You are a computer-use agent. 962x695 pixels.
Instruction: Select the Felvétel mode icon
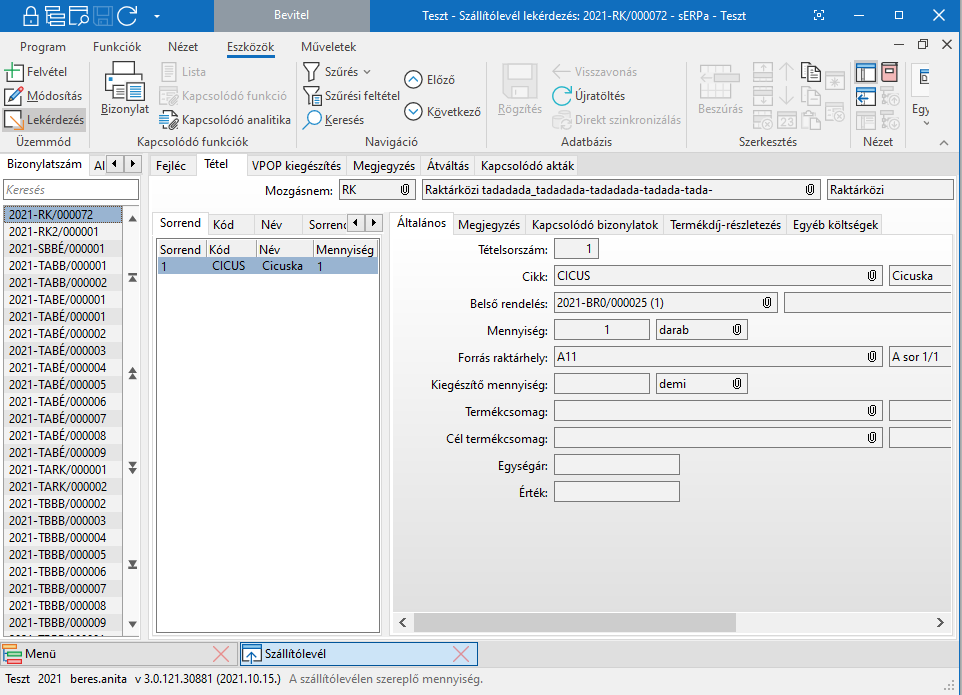(x=13, y=72)
